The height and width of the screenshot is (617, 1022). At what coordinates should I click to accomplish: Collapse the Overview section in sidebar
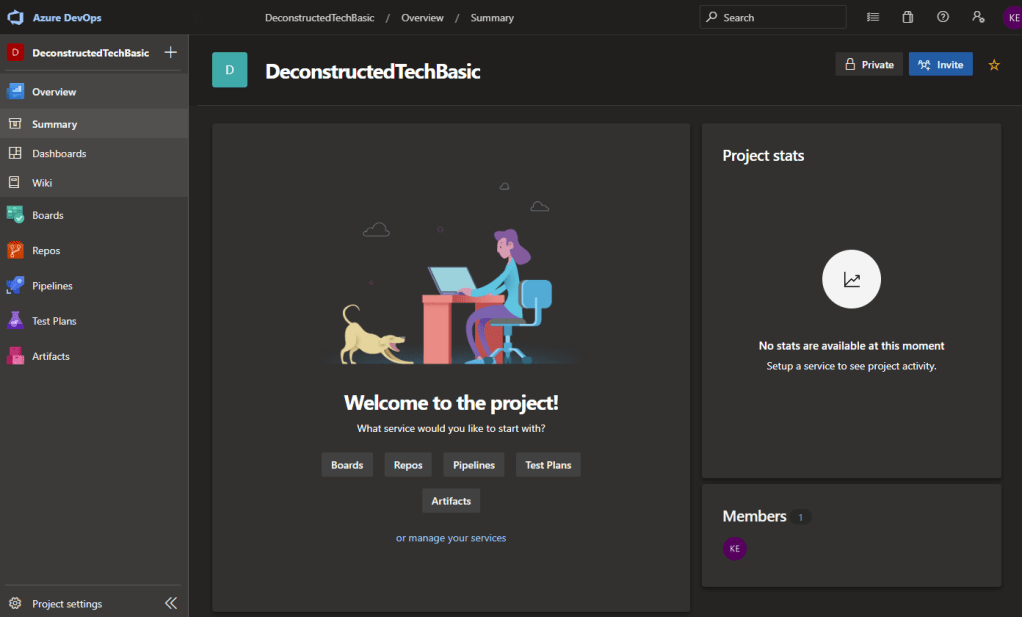(54, 92)
